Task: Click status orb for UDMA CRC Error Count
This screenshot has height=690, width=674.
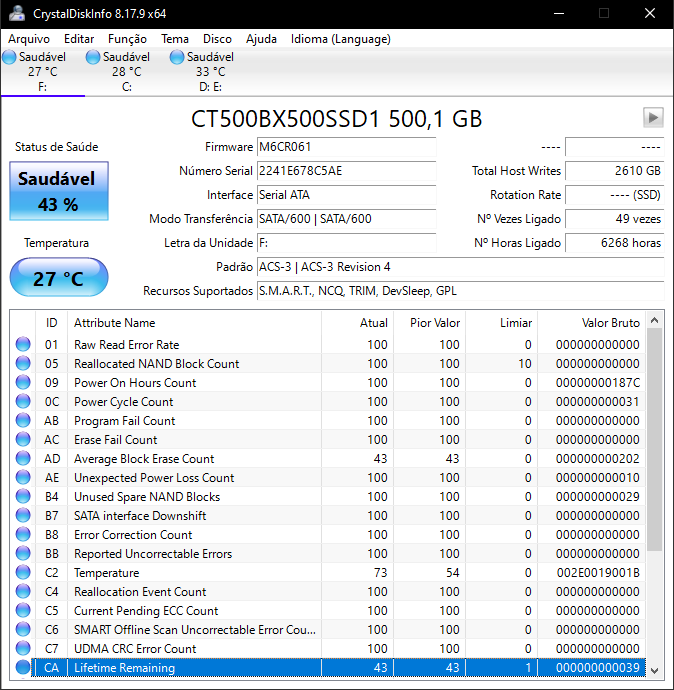Action: [23, 648]
